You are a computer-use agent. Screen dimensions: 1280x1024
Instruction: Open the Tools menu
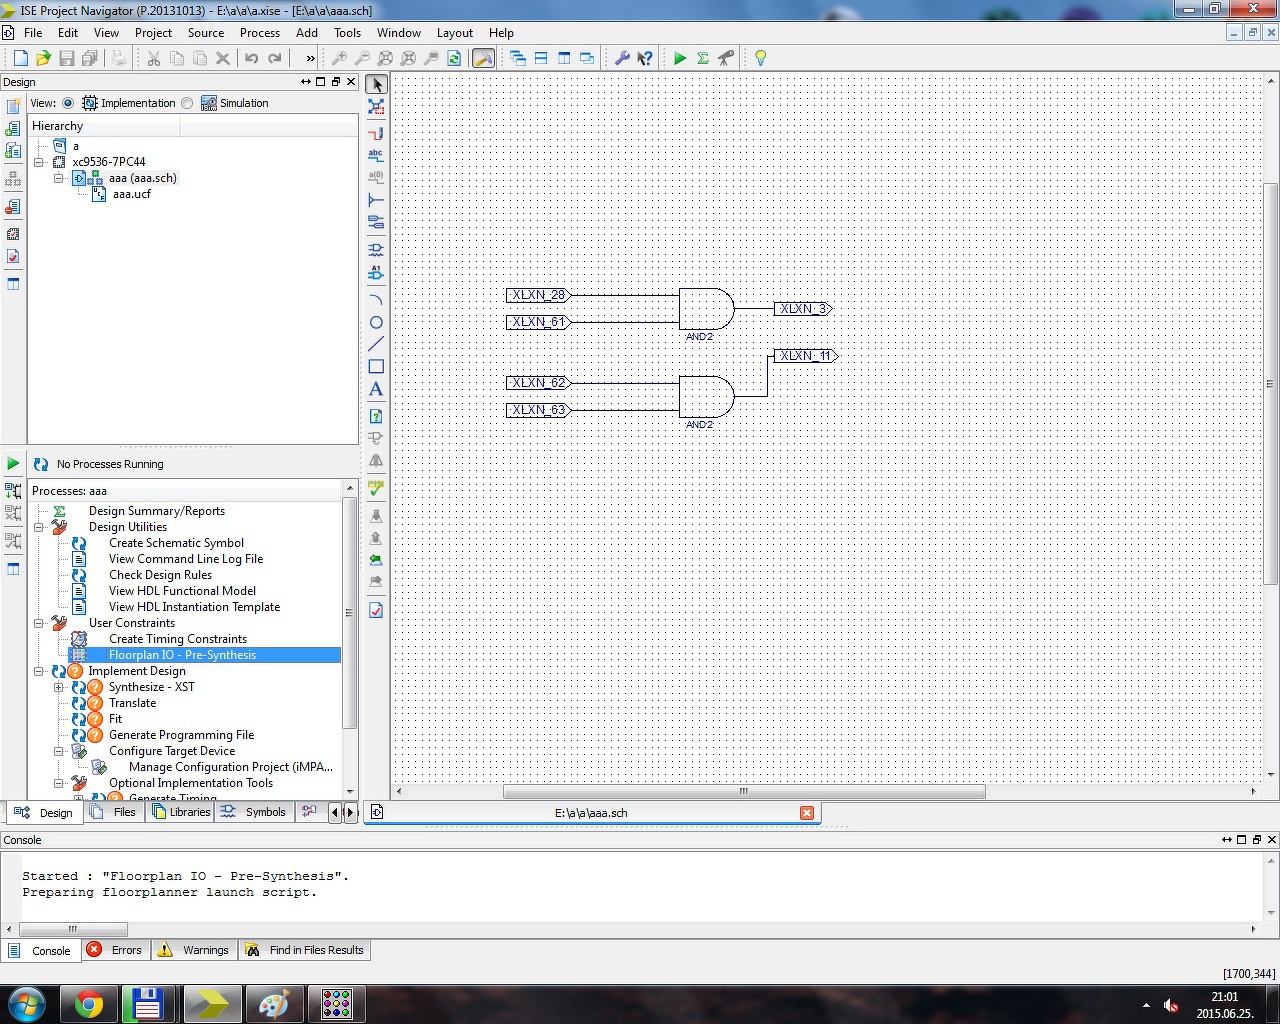347,32
